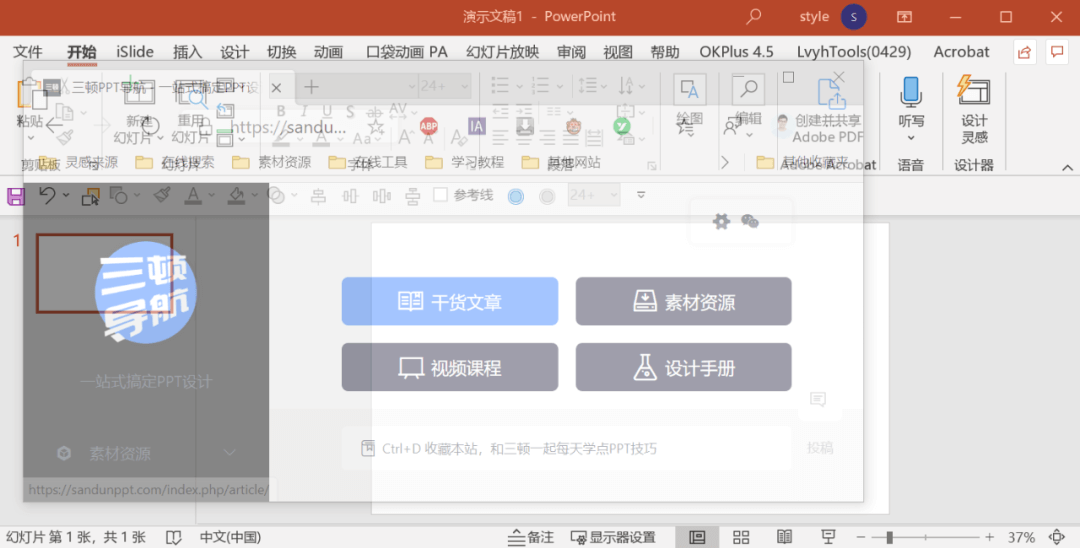Open the fill color dropdown in quick access toolbar
1080x548 pixels.
click(255, 196)
